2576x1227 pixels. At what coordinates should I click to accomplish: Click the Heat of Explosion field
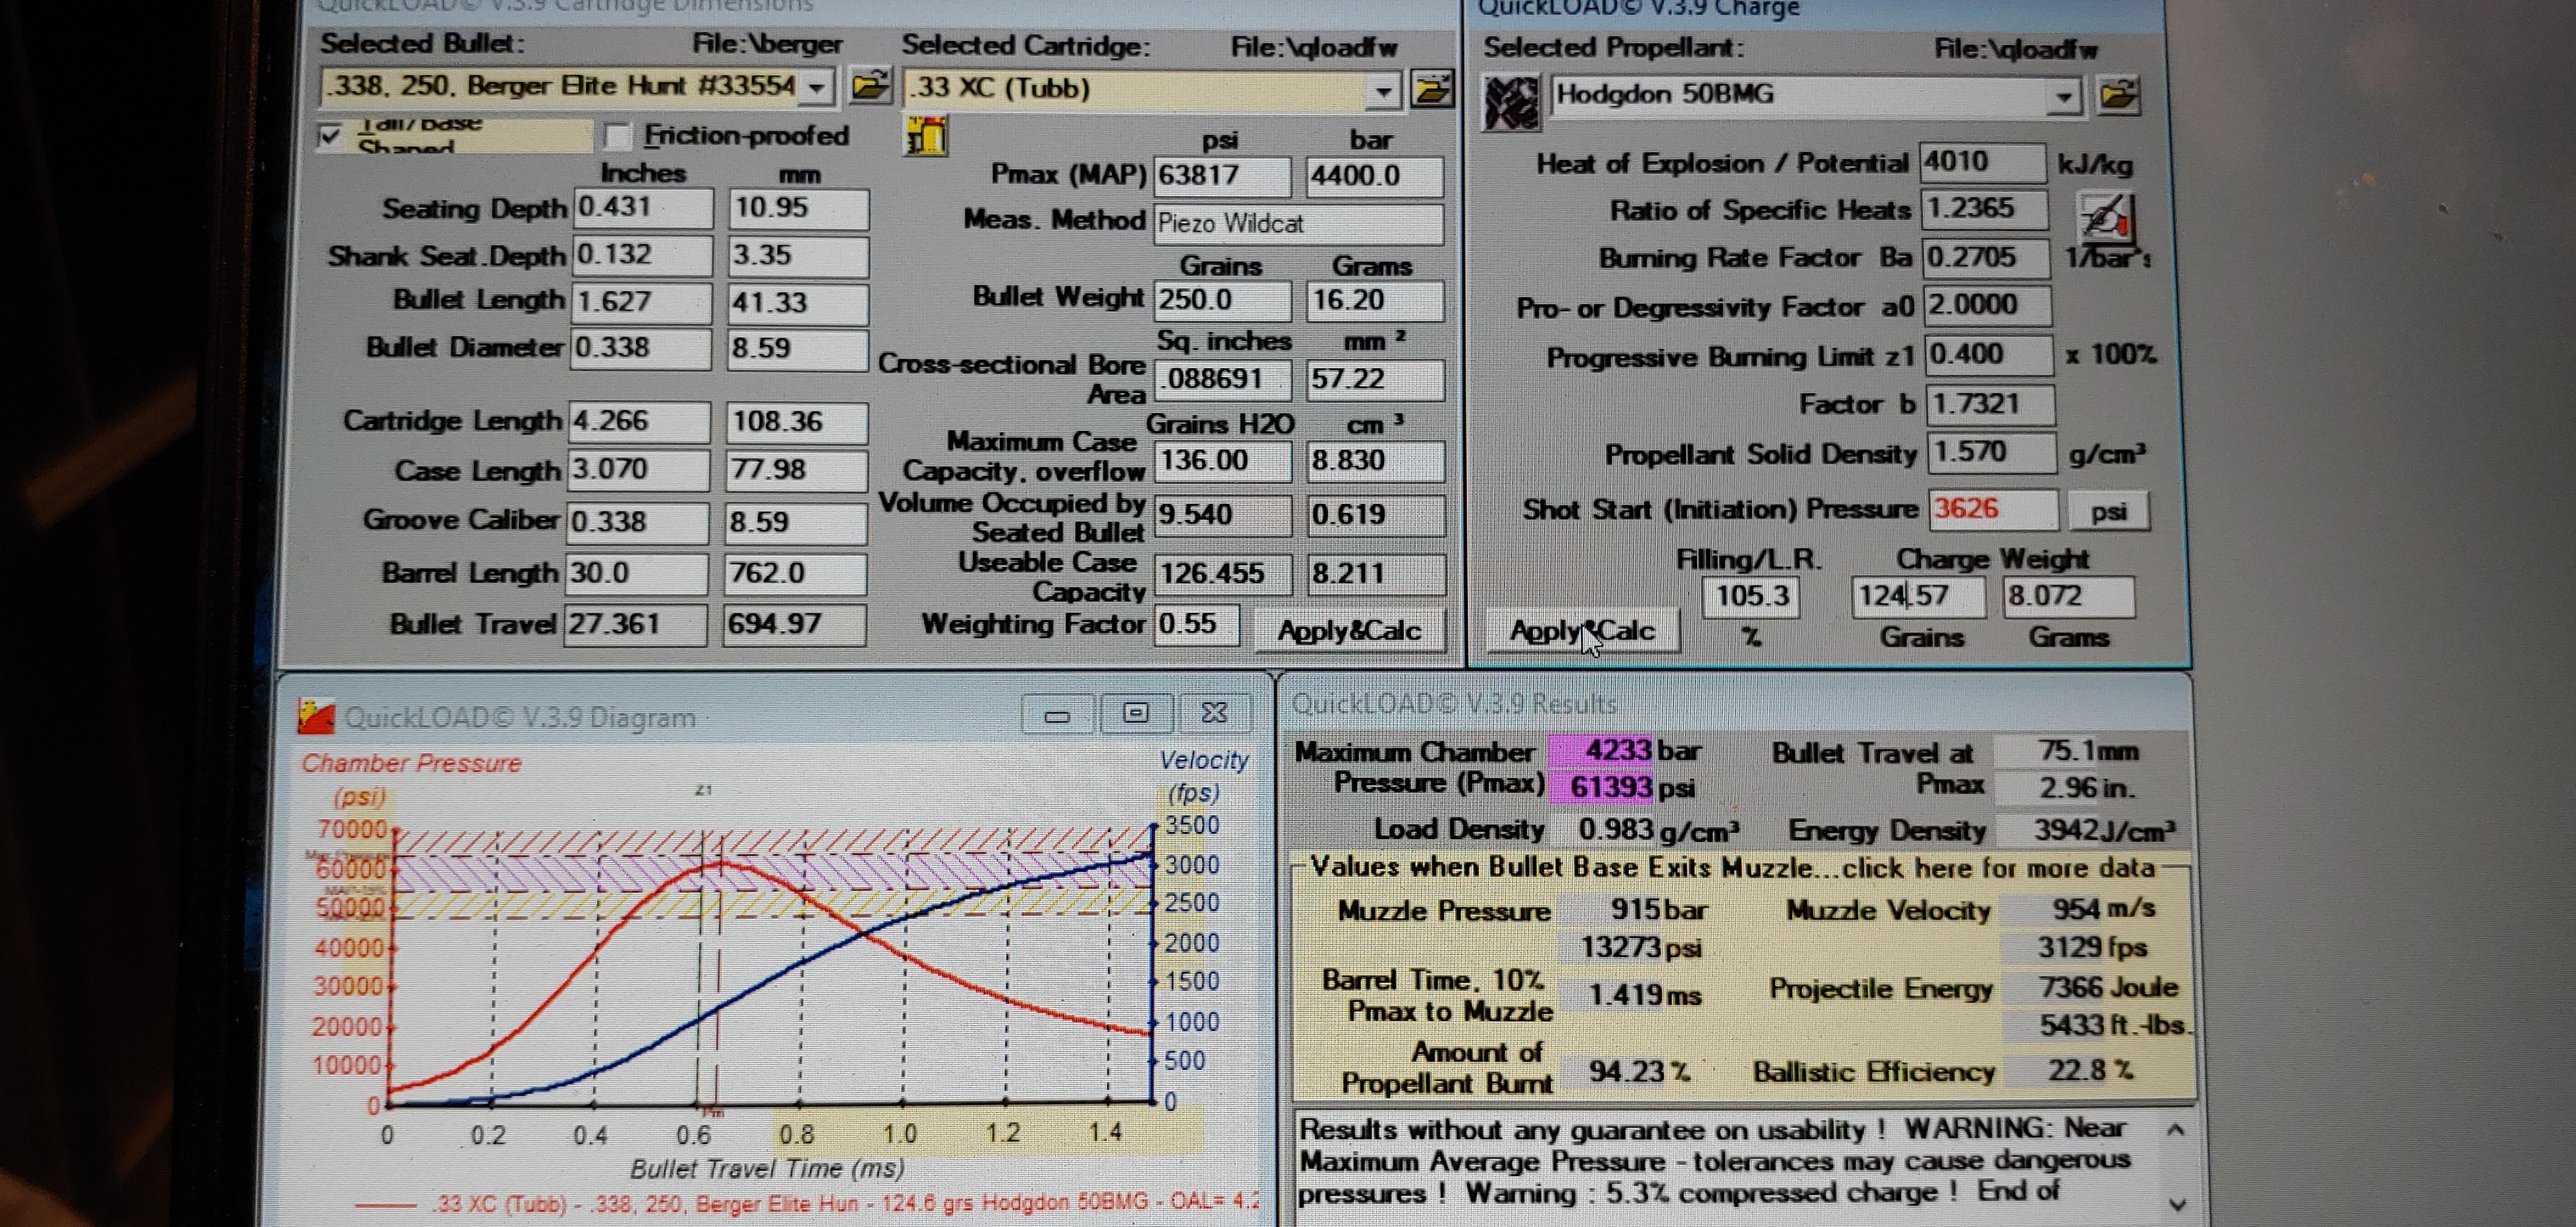1982,163
